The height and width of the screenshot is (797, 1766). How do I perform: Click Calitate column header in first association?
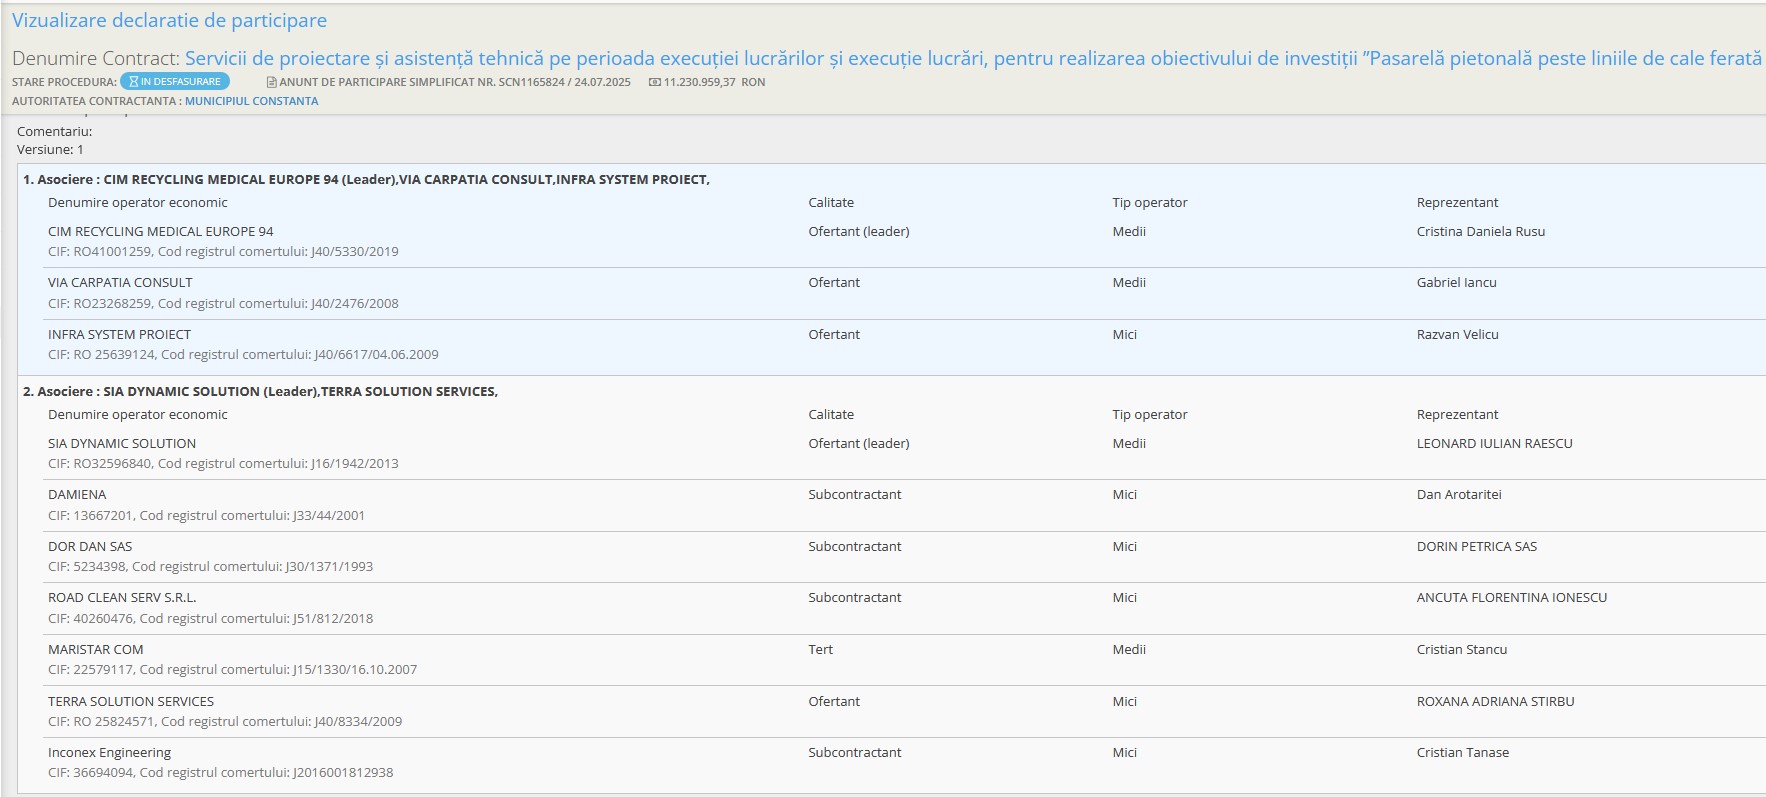click(831, 202)
